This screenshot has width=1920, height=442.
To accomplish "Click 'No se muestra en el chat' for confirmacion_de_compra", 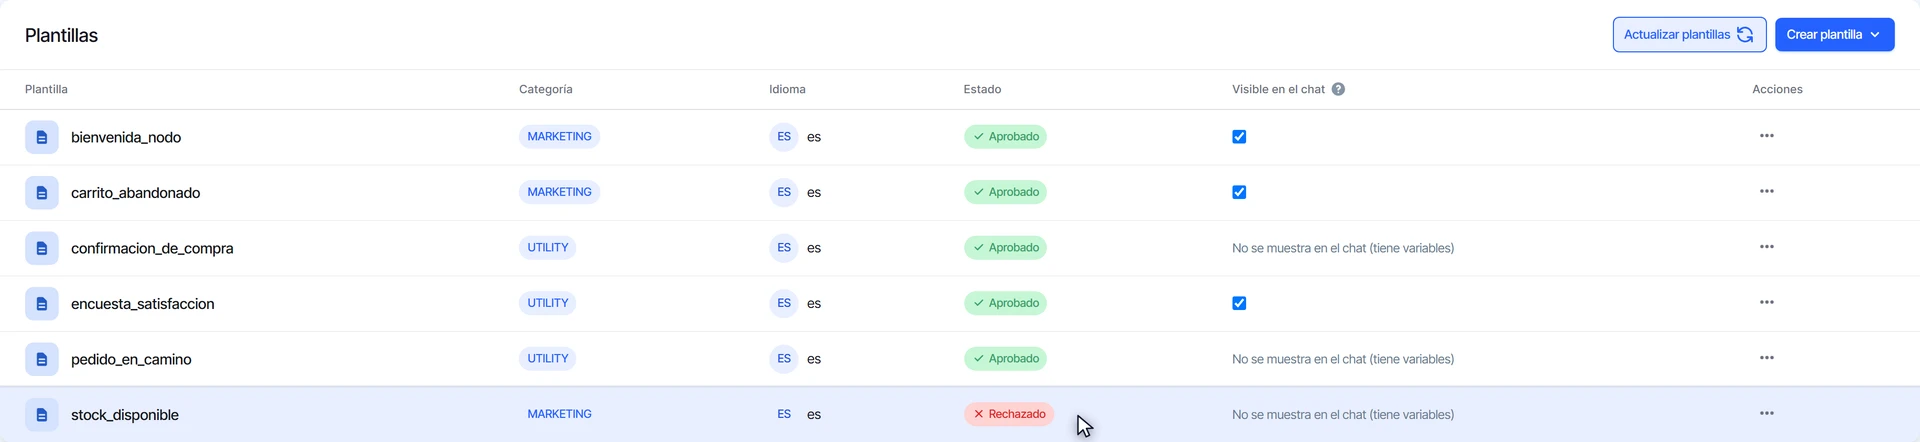I will pyautogui.click(x=1343, y=248).
